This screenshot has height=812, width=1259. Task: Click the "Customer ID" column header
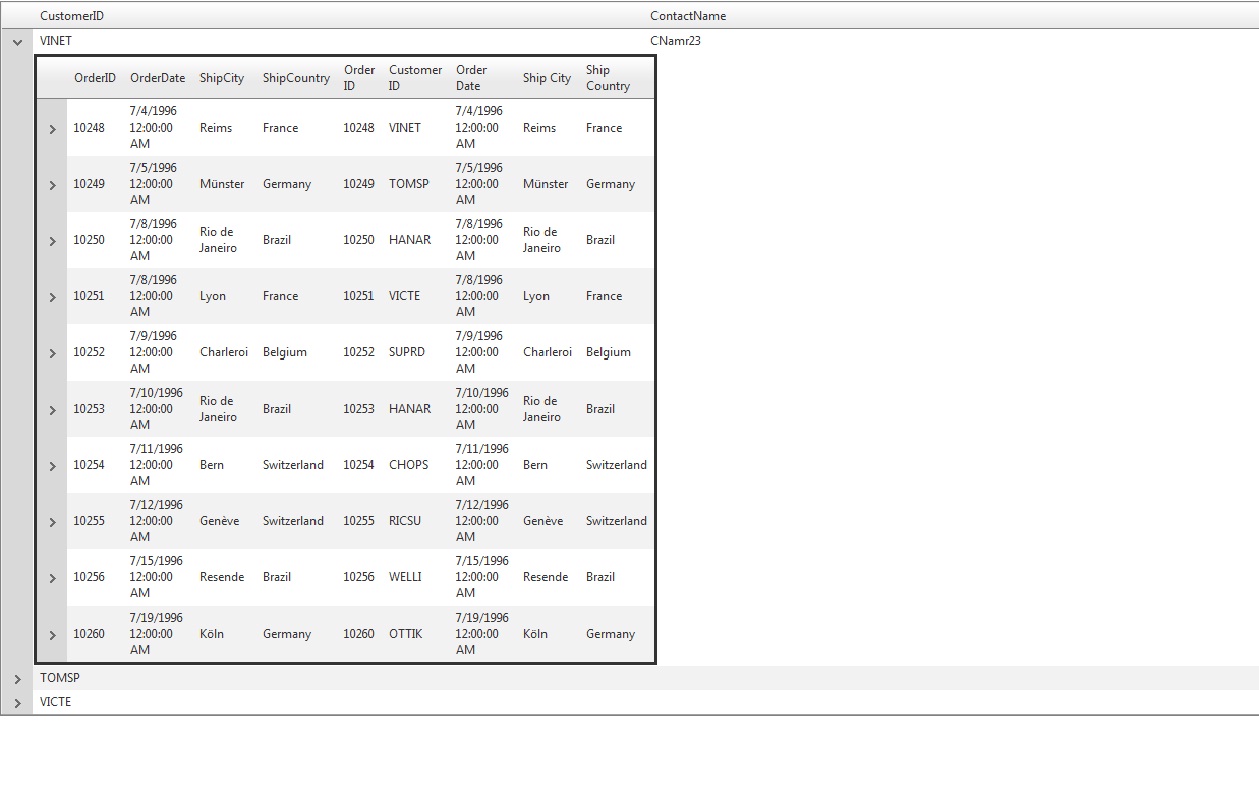(x=415, y=78)
